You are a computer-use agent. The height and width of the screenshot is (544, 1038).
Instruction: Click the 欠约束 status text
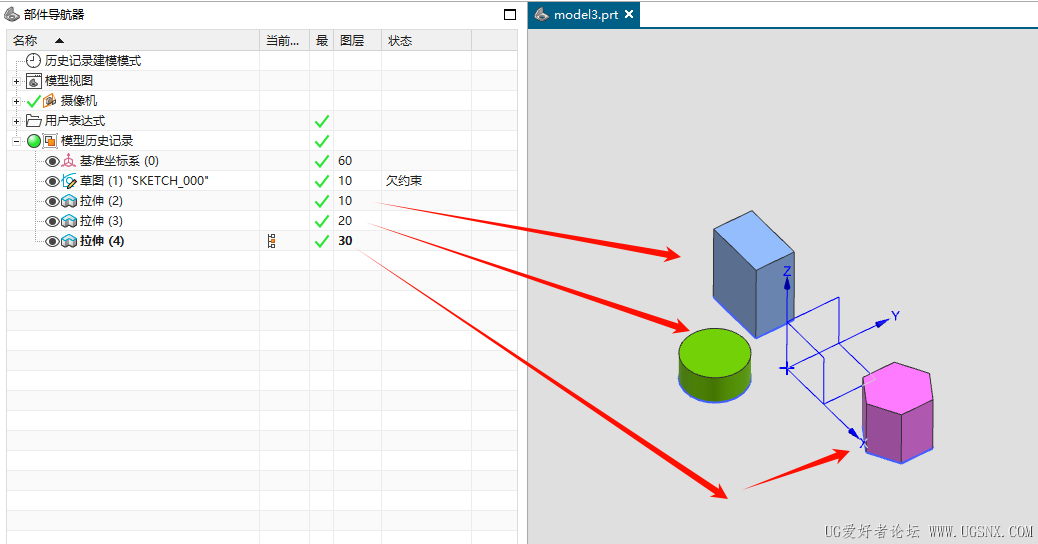[x=404, y=181]
